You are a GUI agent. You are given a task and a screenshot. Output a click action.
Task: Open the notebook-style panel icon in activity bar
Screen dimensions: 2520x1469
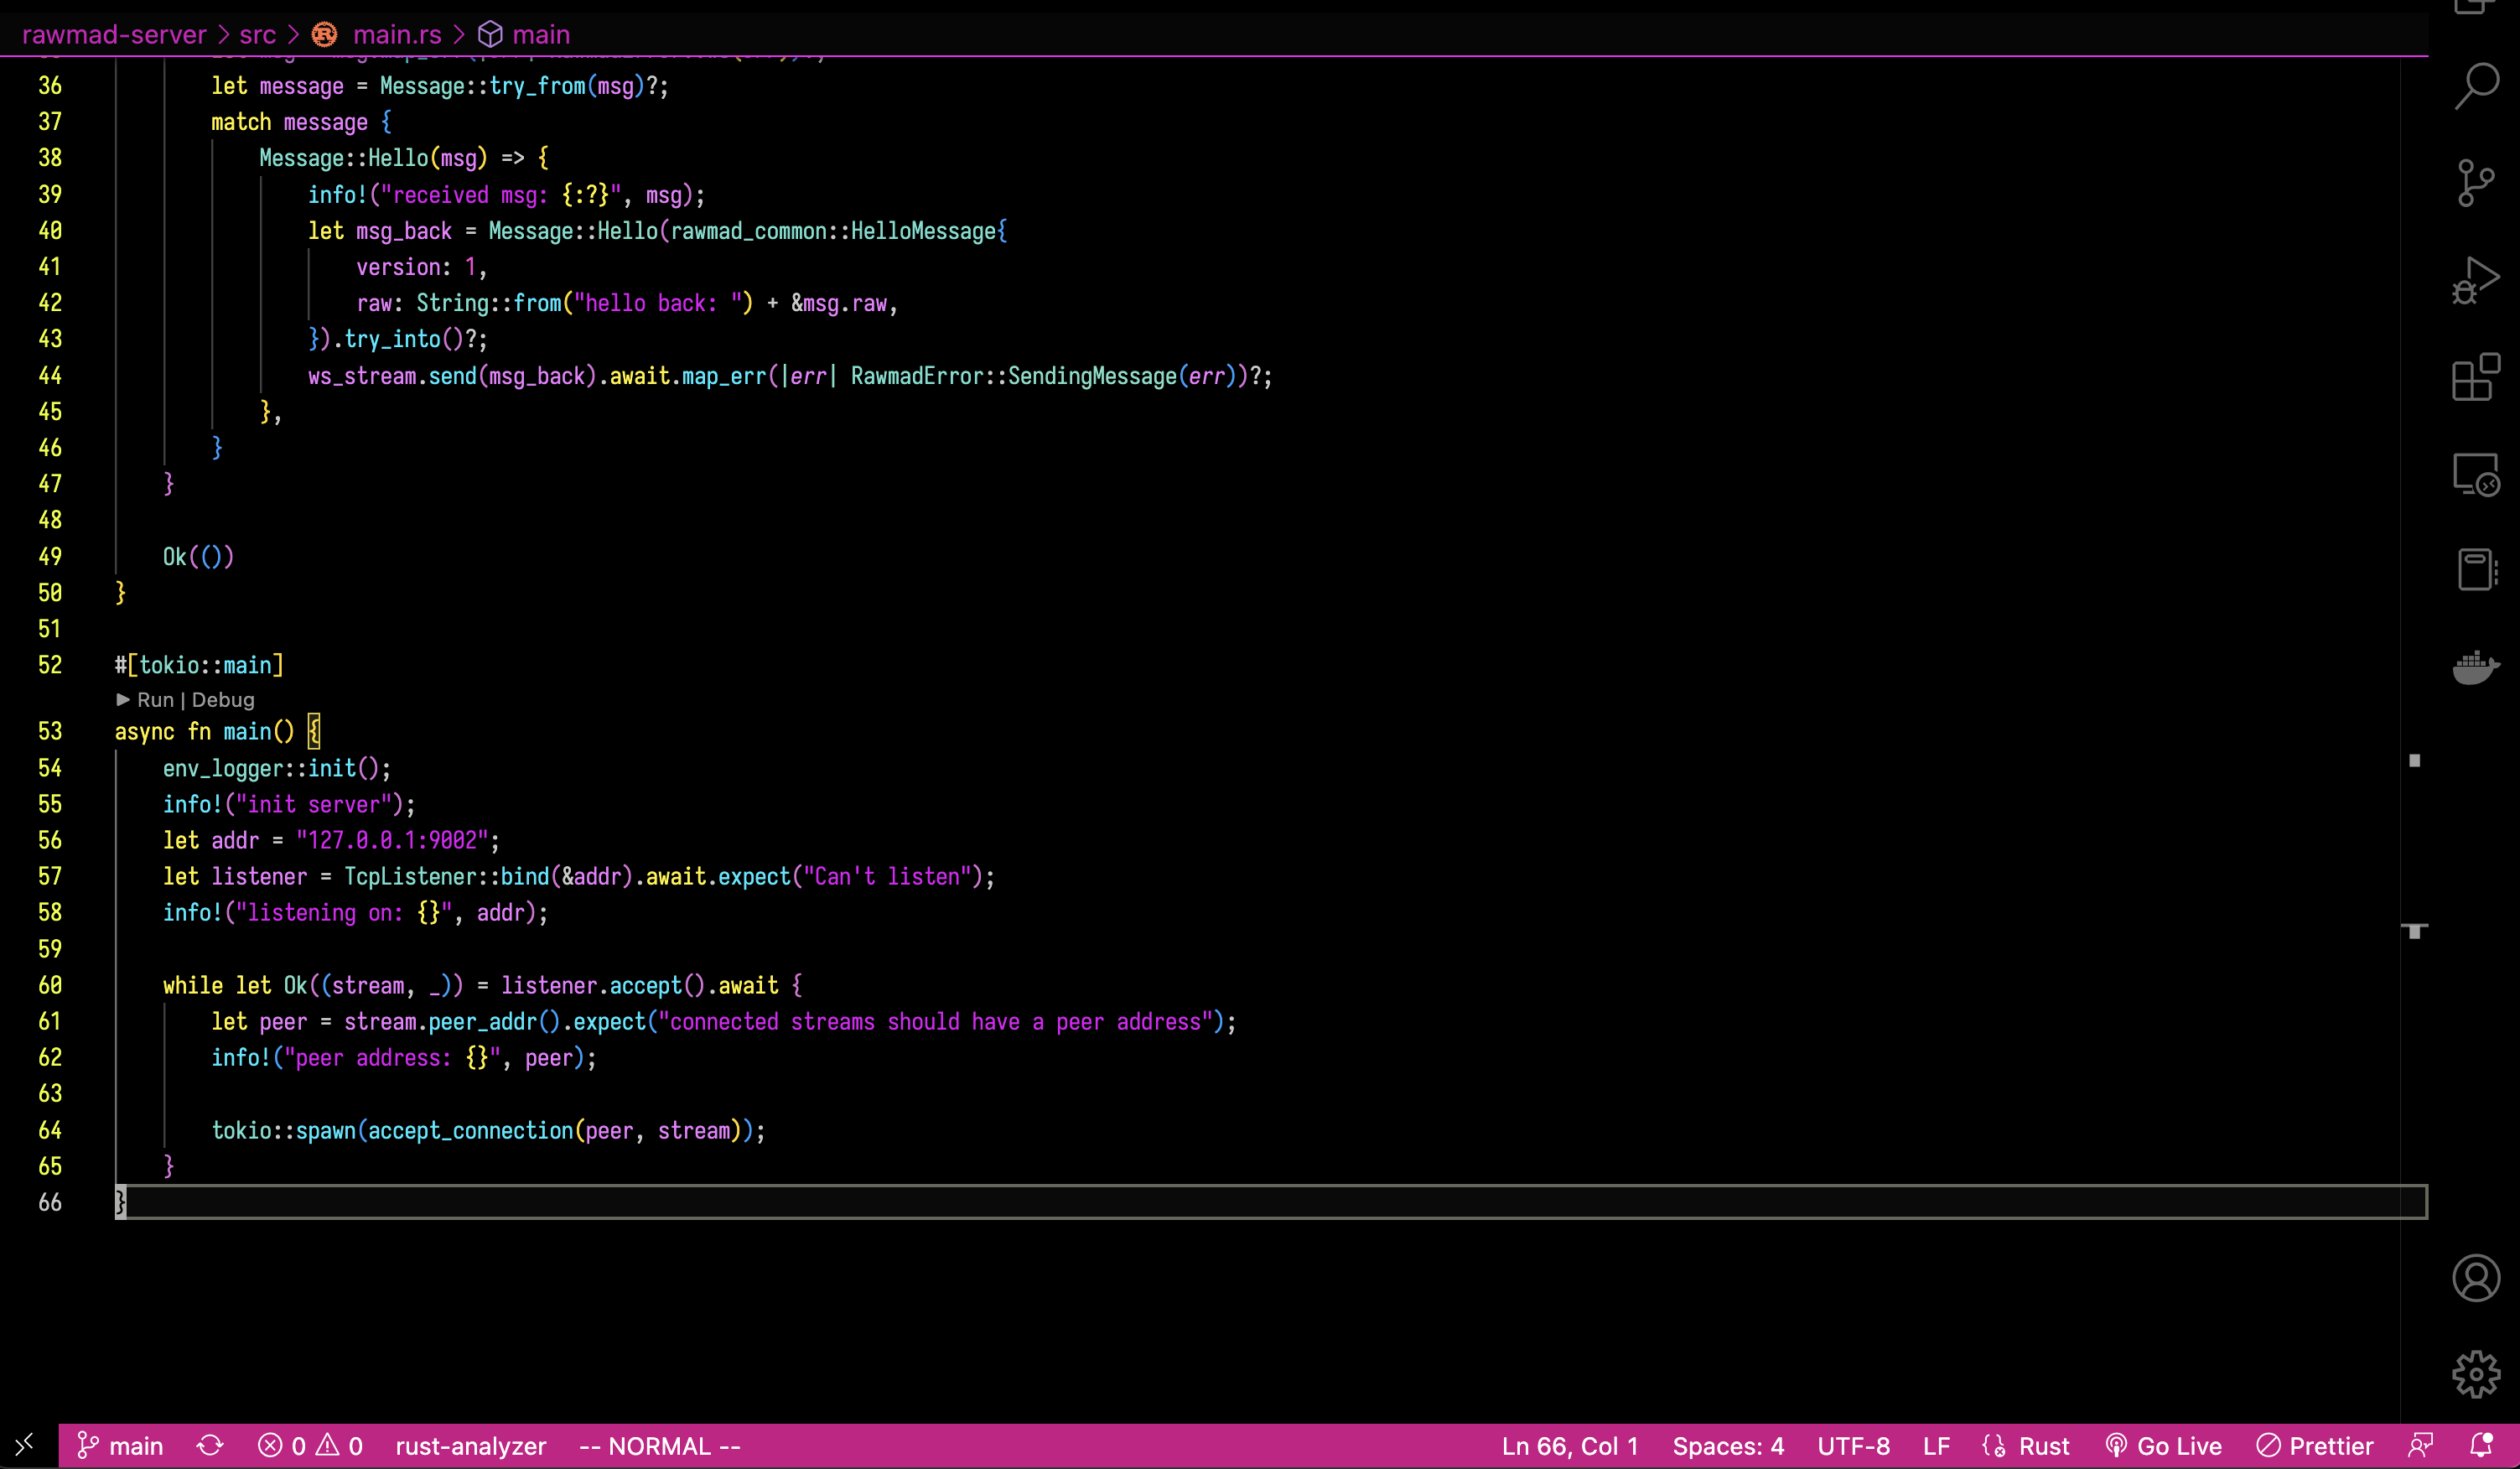pos(2476,571)
